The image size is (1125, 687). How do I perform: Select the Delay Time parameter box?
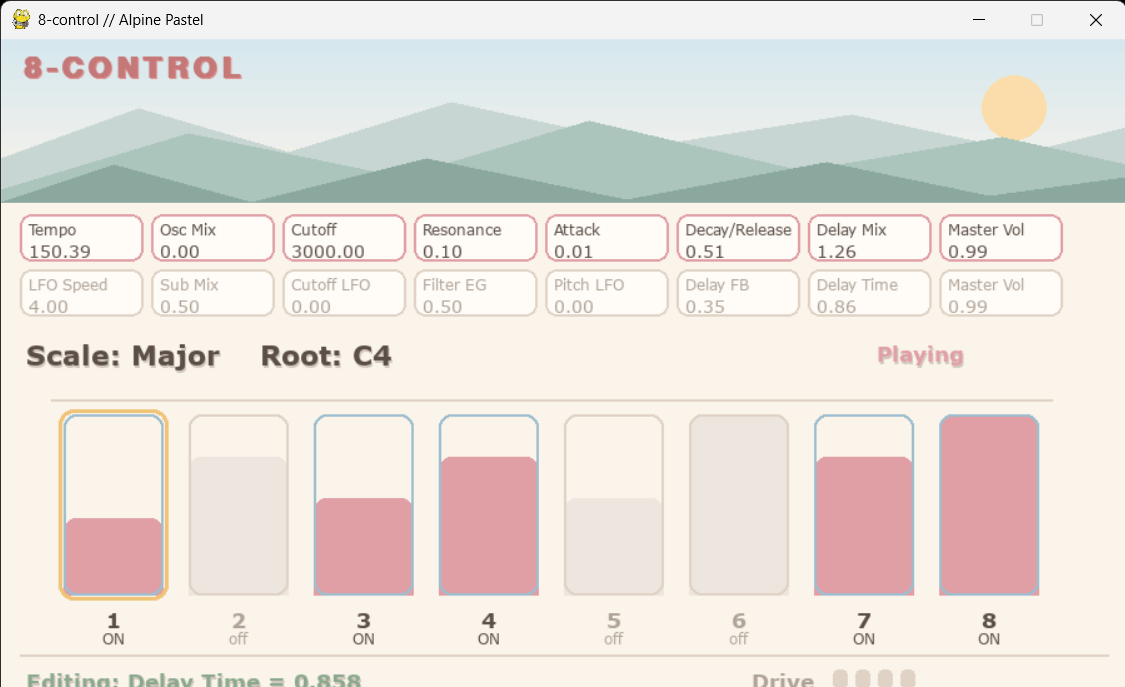[869, 293]
